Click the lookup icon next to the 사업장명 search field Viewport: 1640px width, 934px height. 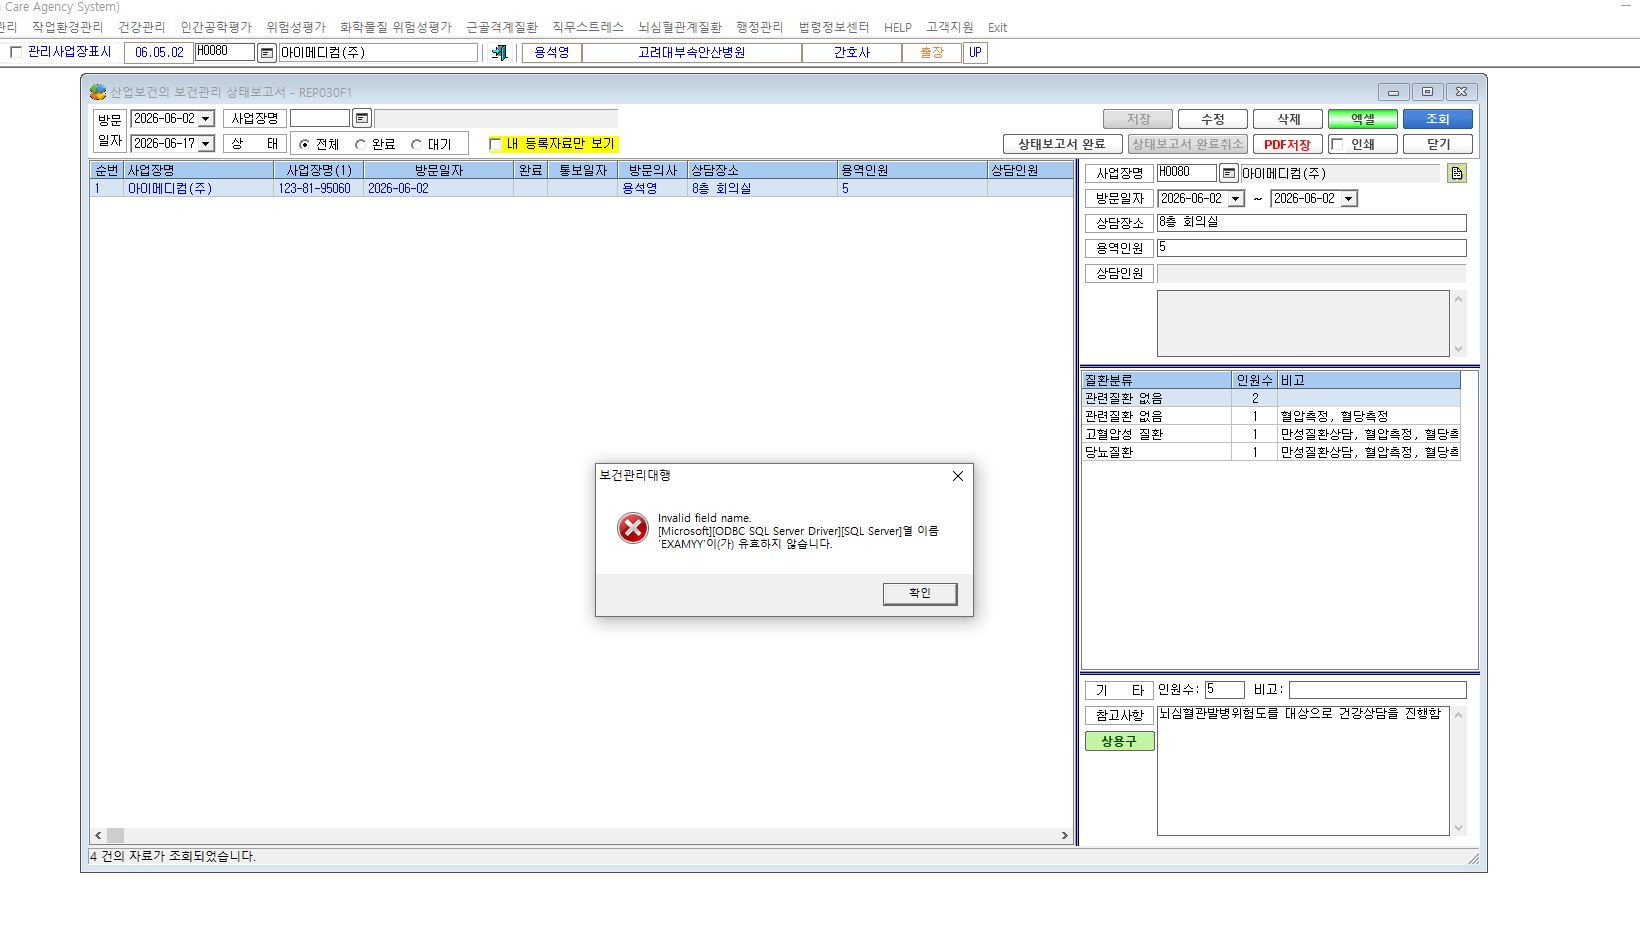(x=362, y=118)
